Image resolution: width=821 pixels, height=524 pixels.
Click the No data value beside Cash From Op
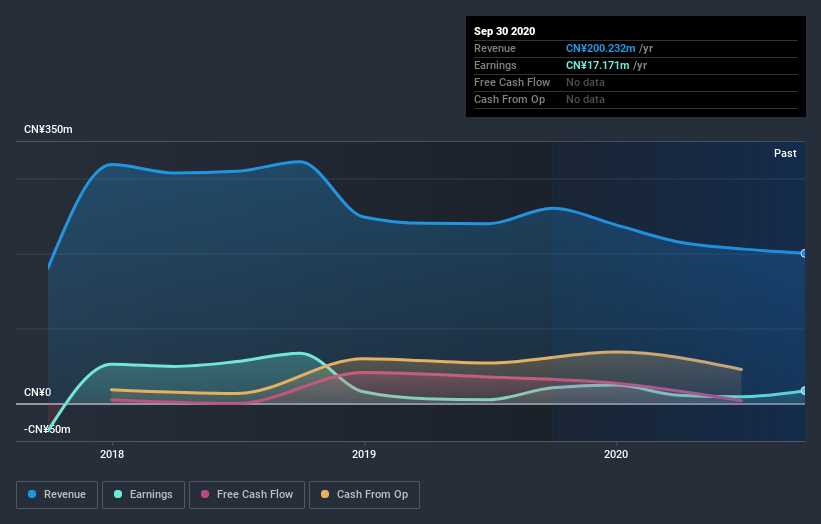pyautogui.click(x=585, y=99)
